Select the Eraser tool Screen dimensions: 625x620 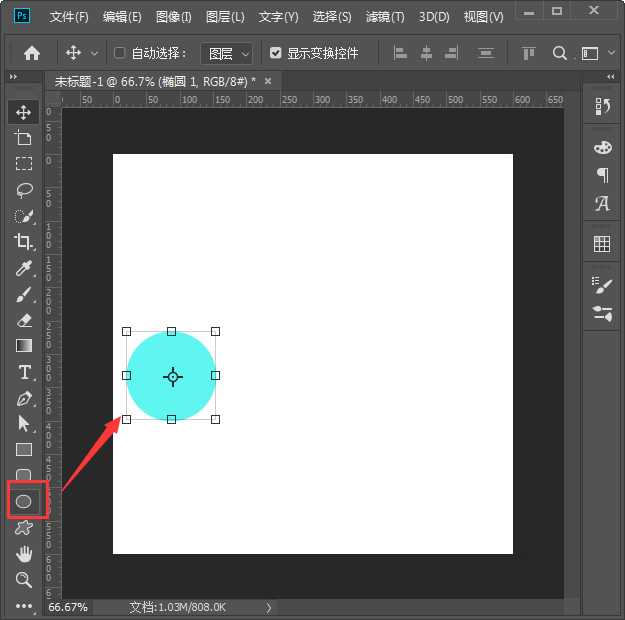pyautogui.click(x=24, y=320)
